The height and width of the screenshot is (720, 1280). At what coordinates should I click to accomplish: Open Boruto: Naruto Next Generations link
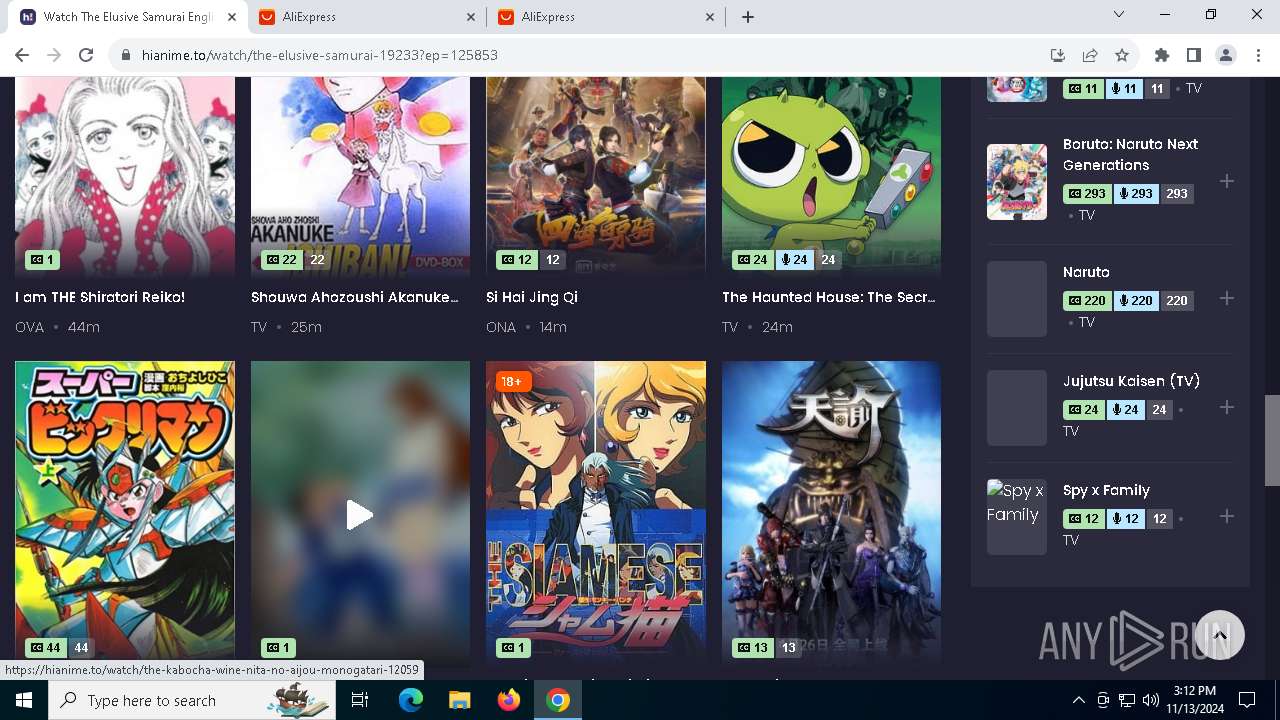[1130, 154]
